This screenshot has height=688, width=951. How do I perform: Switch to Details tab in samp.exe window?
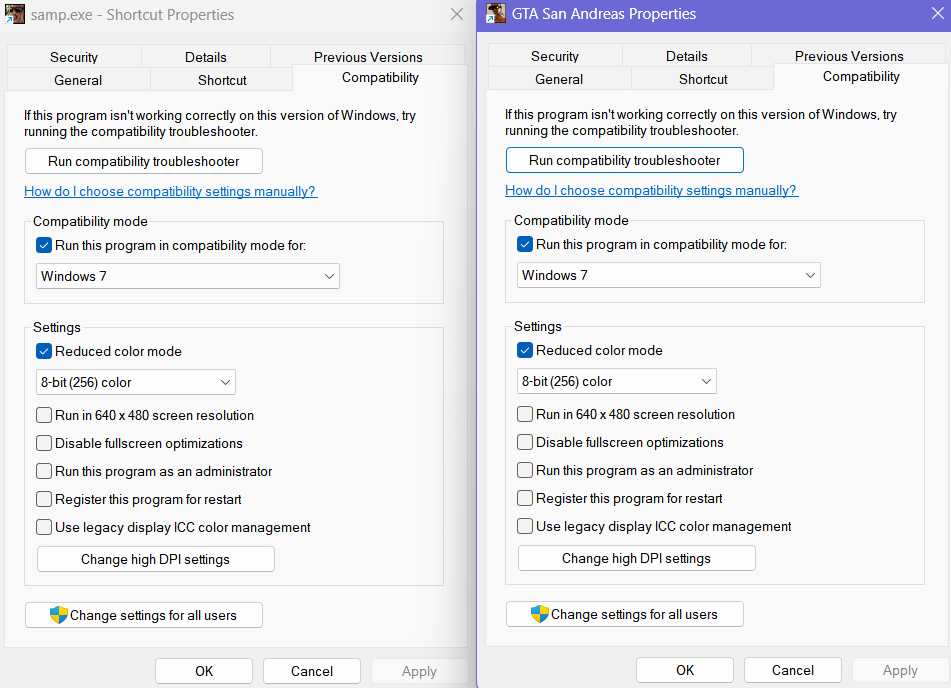(206, 57)
